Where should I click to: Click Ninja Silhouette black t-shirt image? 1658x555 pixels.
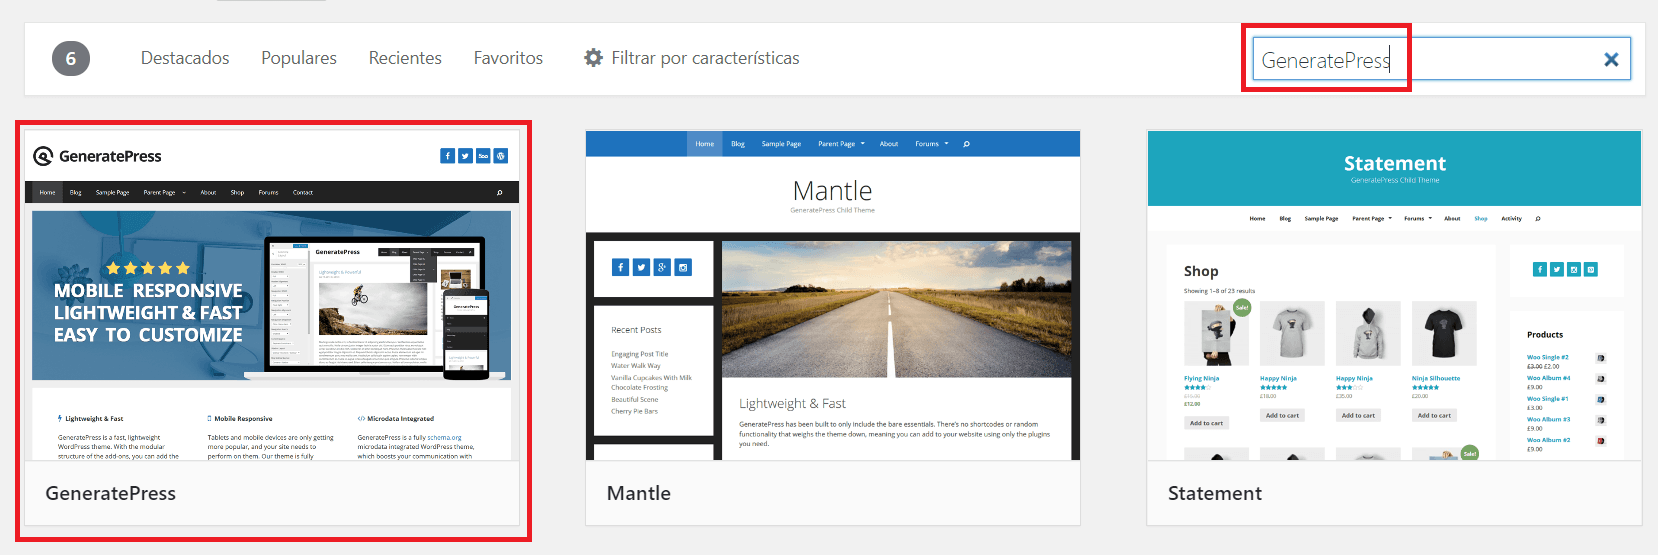[1444, 334]
